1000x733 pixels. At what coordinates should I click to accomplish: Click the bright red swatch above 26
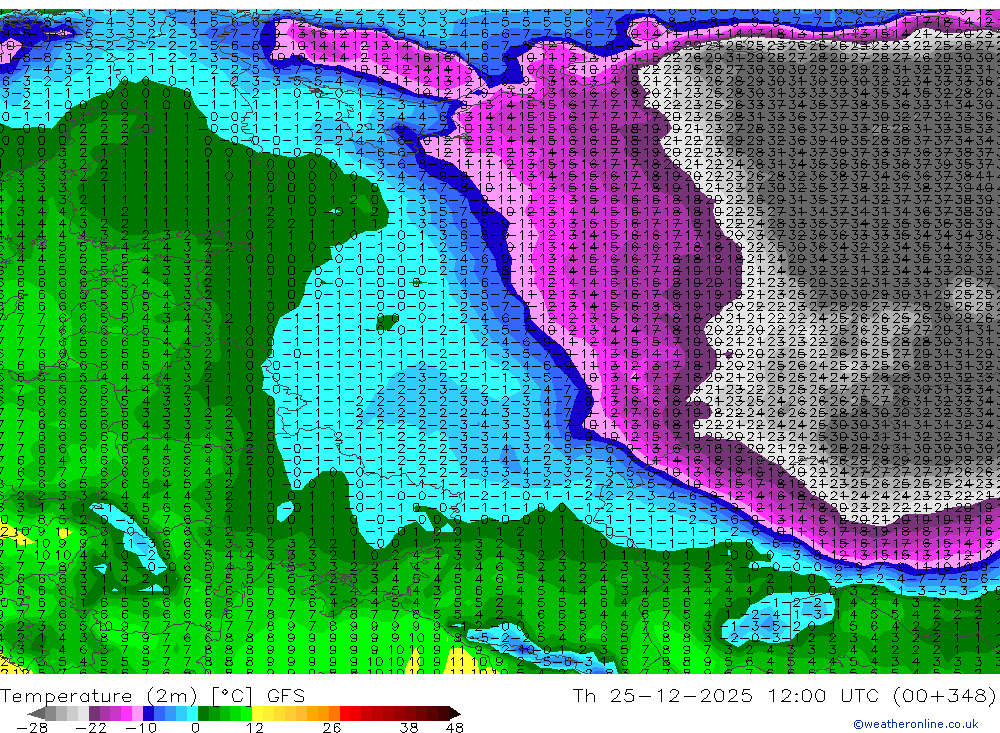point(345,713)
